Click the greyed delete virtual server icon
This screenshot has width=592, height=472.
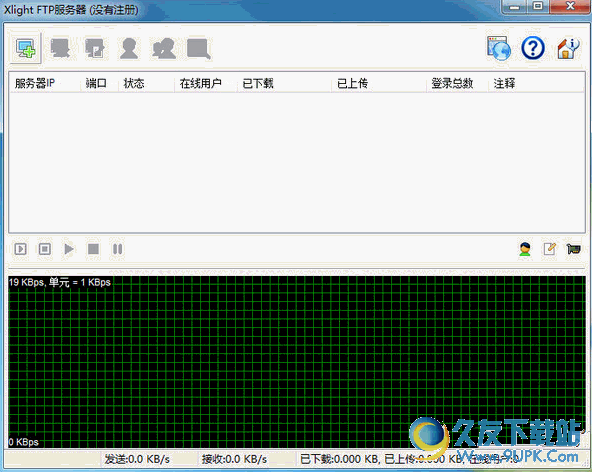60,48
